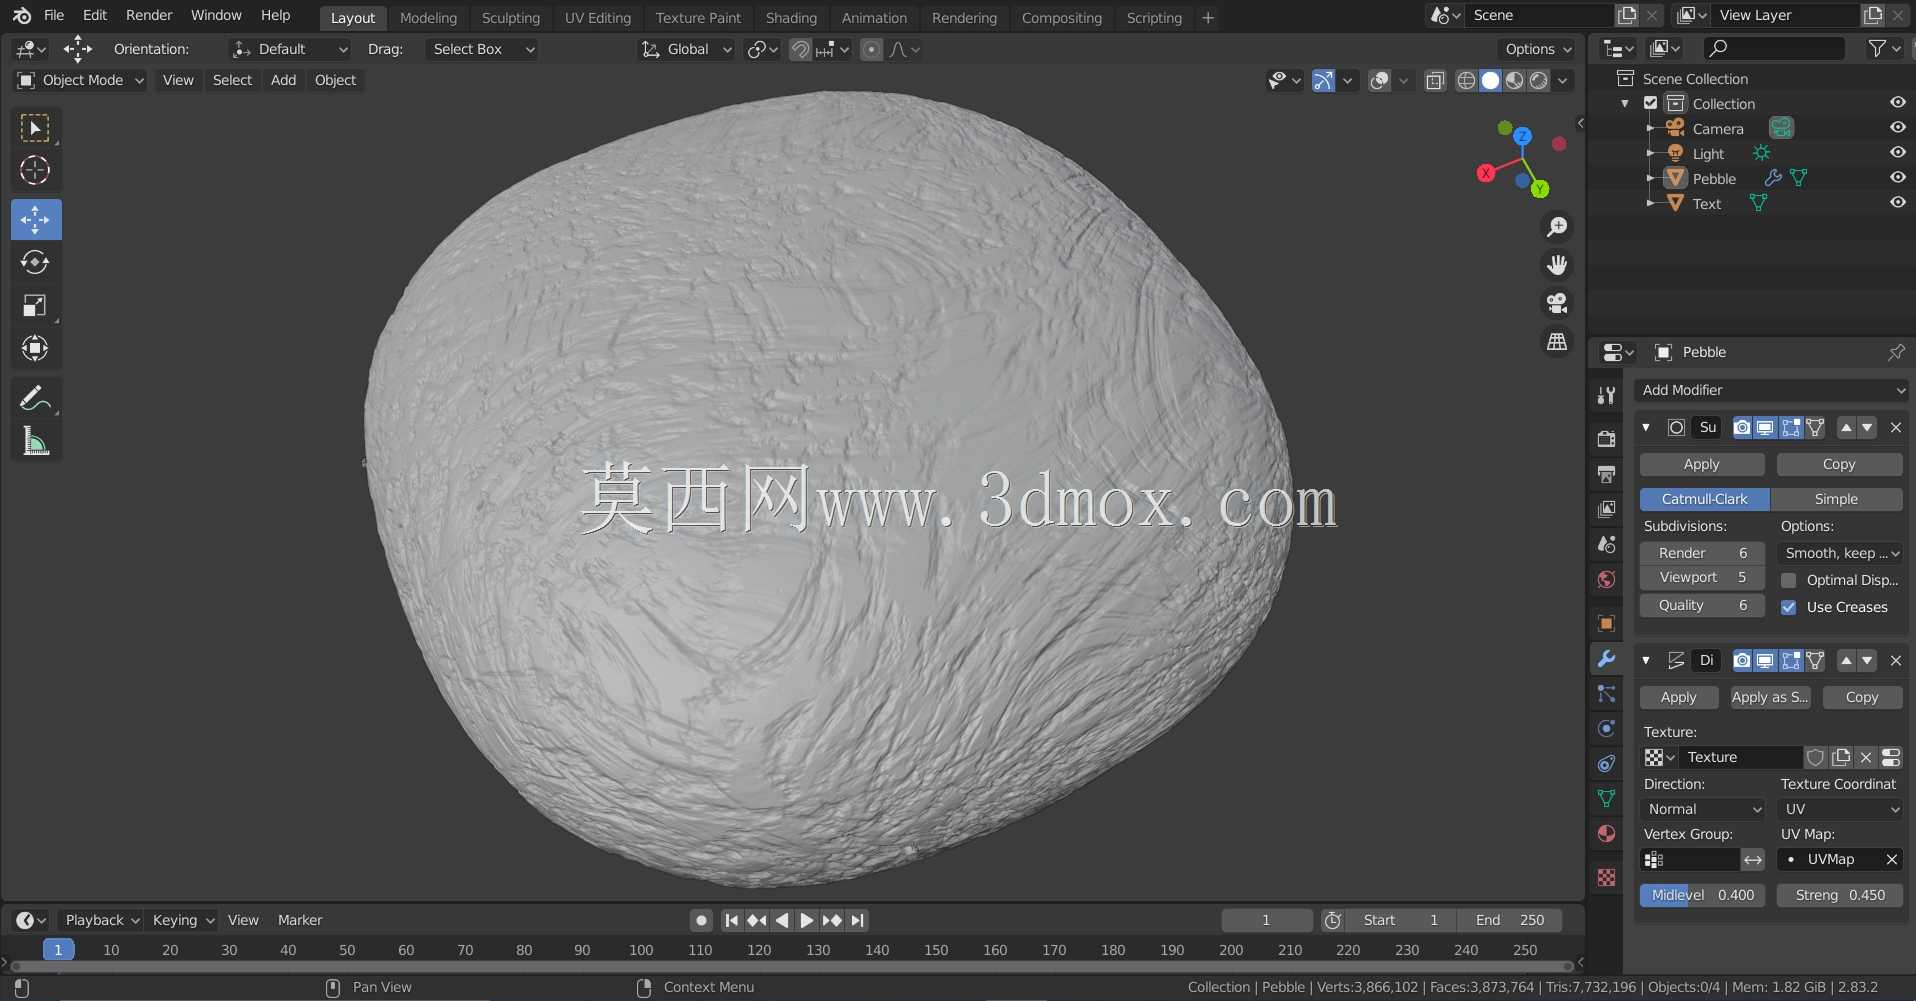Open the Texture Coordinates UV dropdown
1916x1001 pixels.
[x=1841, y=809]
